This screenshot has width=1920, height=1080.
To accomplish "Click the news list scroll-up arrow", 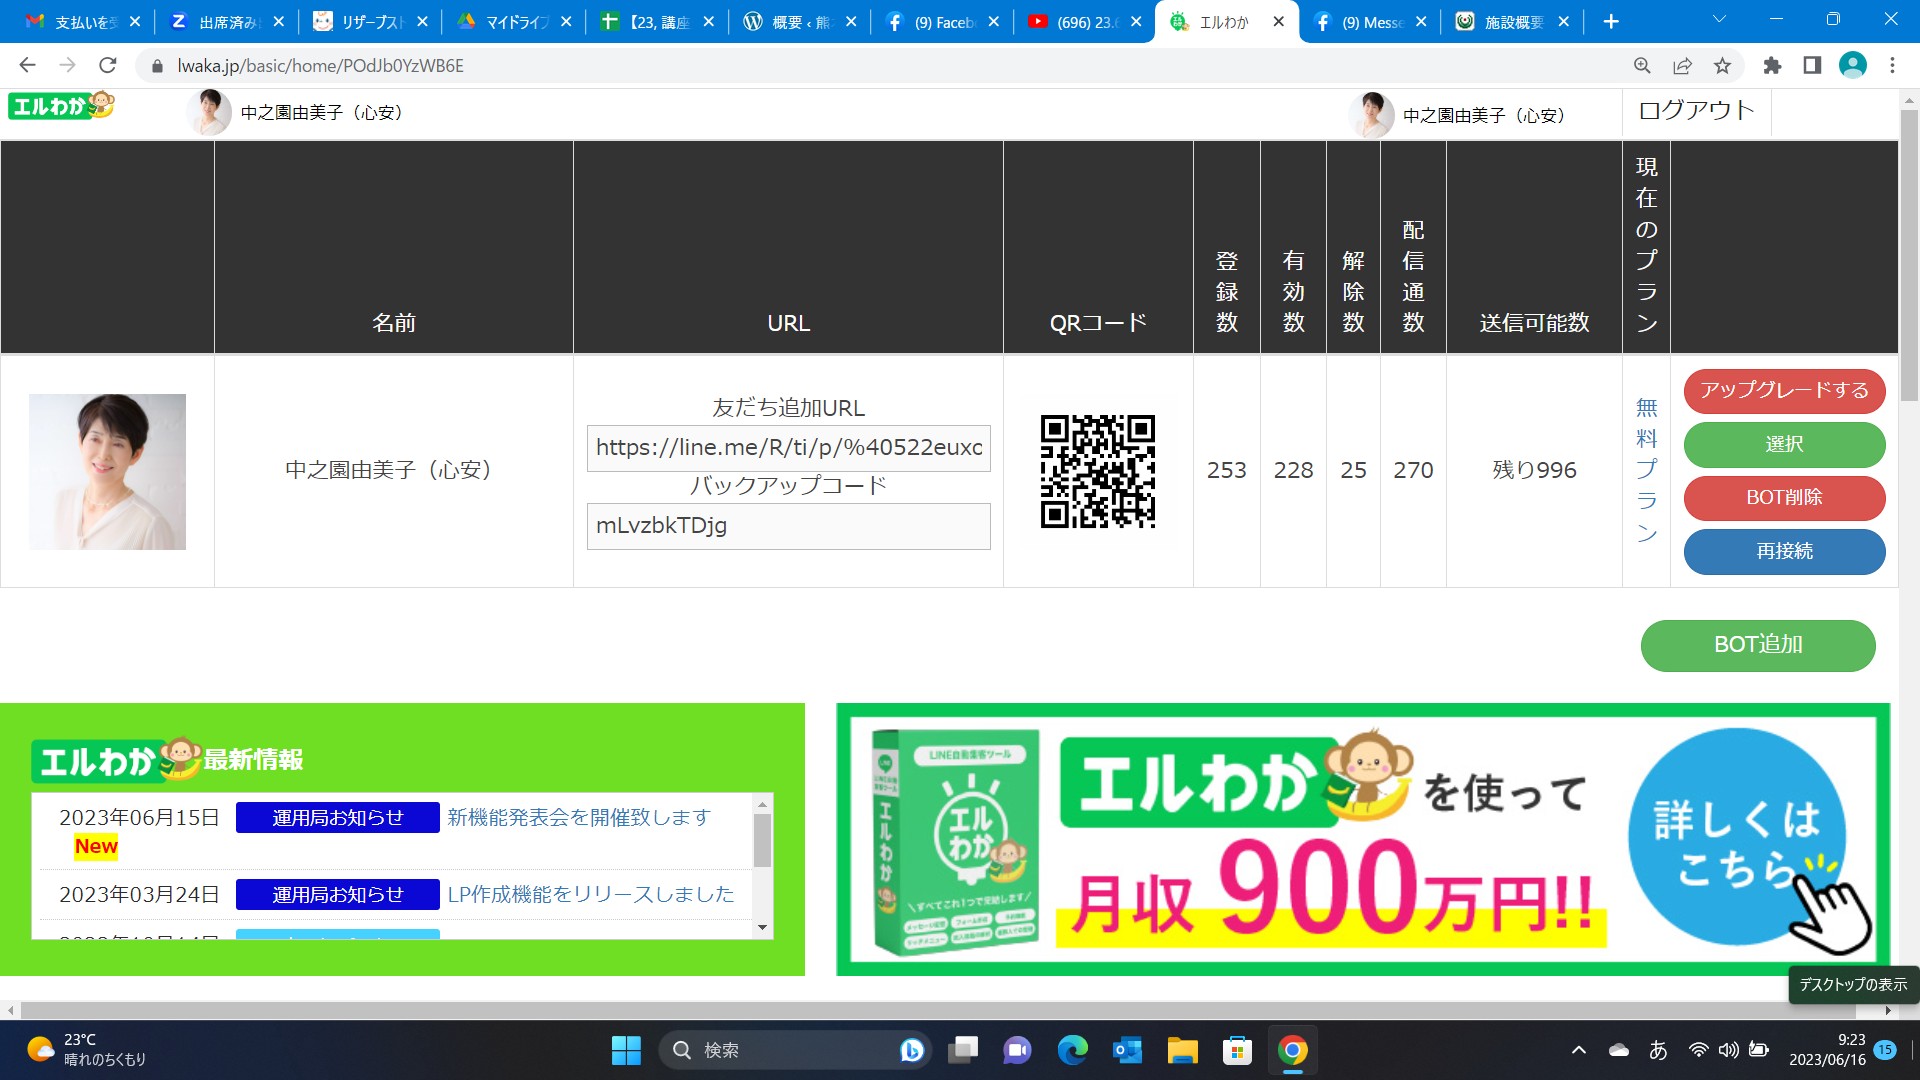I will click(x=762, y=804).
